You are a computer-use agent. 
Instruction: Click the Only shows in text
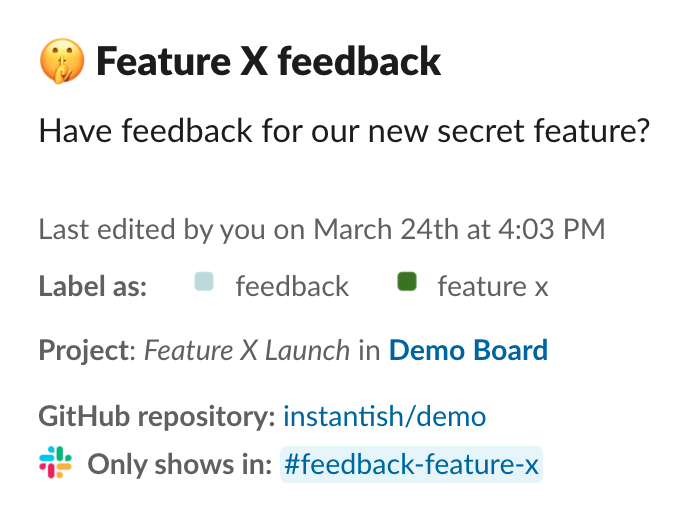(x=180, y=464)
